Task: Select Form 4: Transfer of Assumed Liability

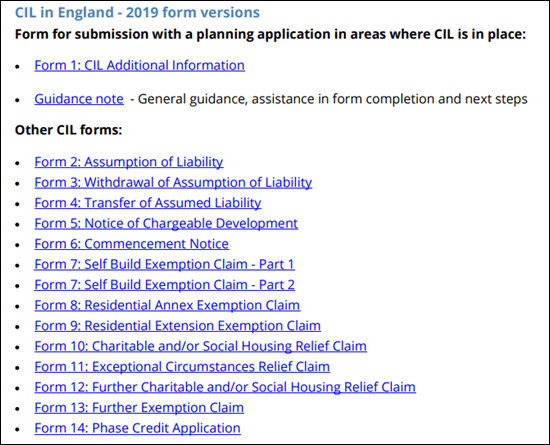Action: click(x=148, y=203)
